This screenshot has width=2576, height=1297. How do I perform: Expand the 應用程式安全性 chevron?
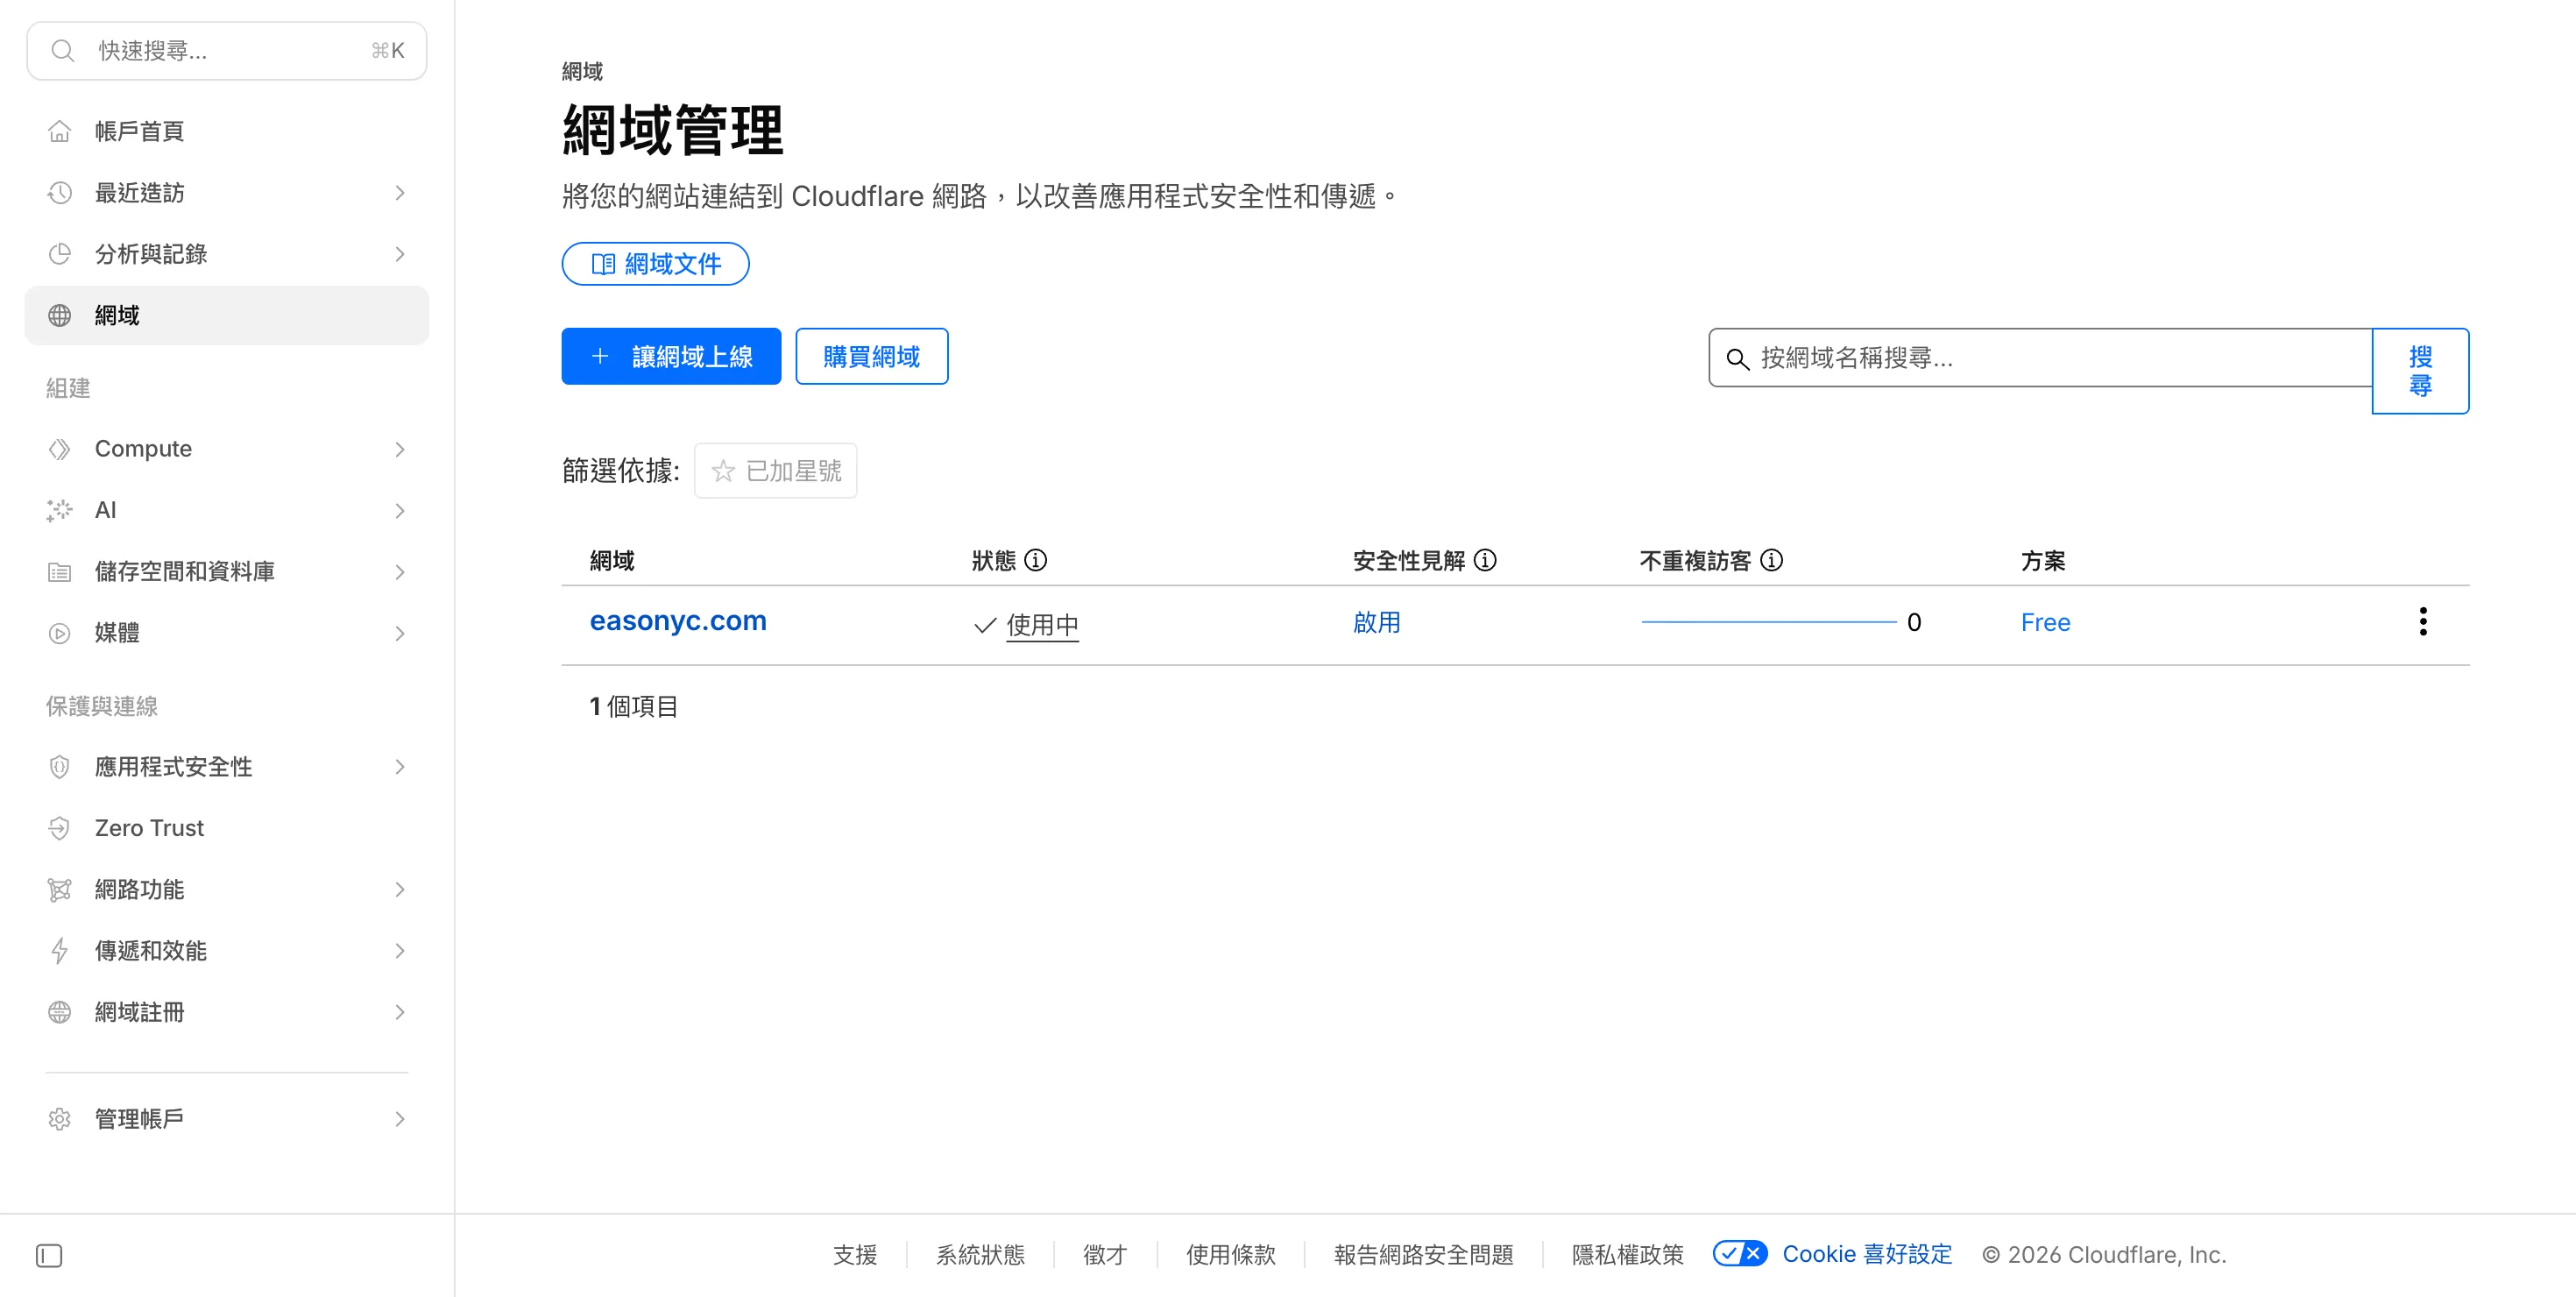pyautogui.click(x=399, y=767)
